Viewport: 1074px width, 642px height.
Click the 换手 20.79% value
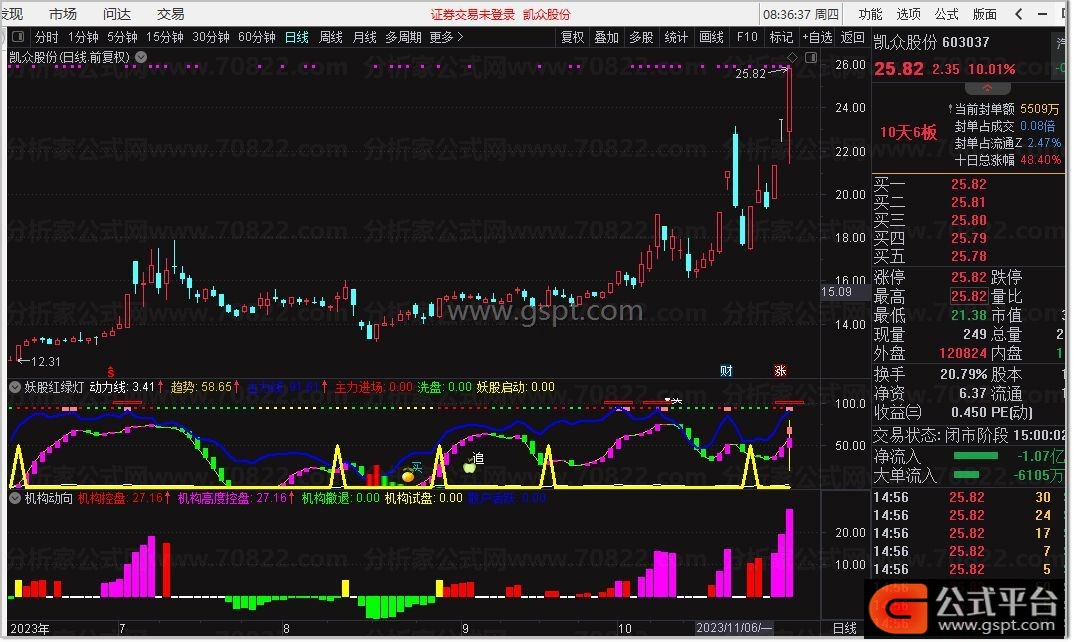coord(964,375)
